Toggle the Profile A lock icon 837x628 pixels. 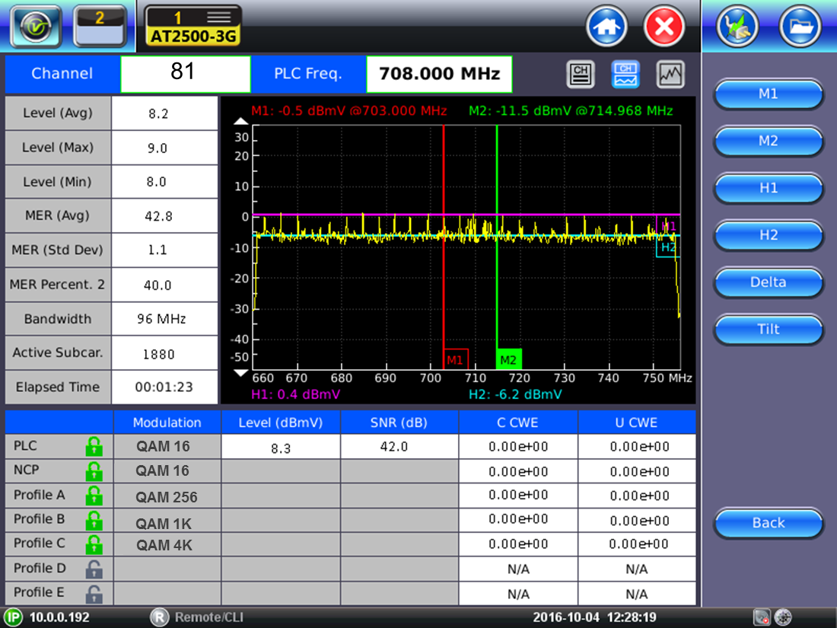click(x=93, y=497)
